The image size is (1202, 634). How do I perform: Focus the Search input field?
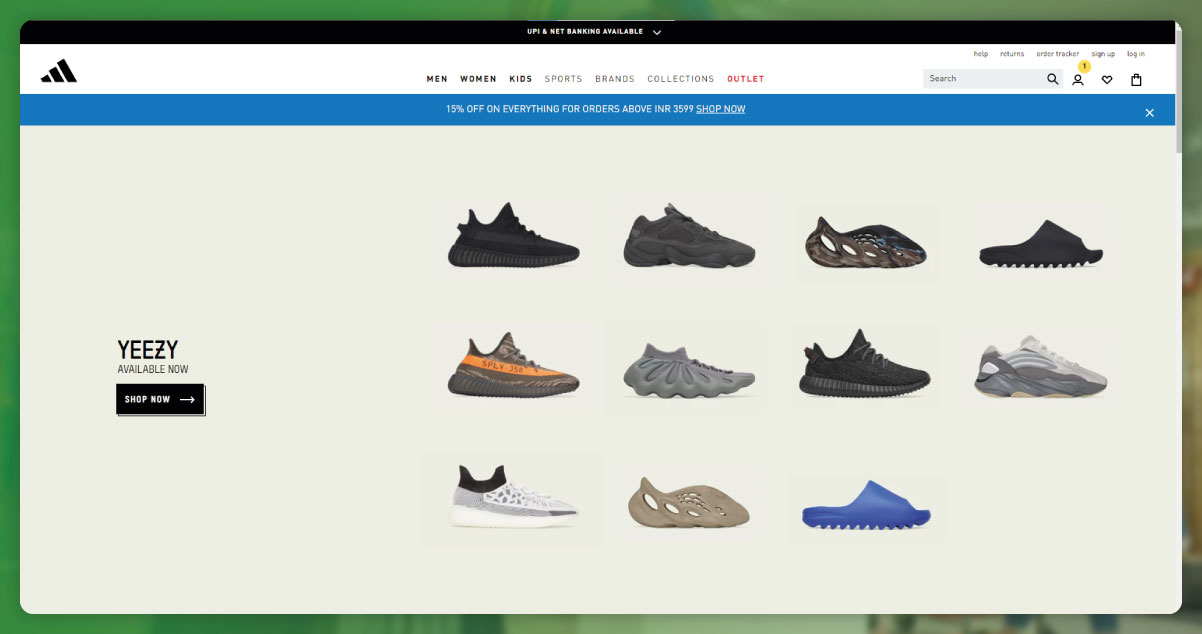(984, 79)
